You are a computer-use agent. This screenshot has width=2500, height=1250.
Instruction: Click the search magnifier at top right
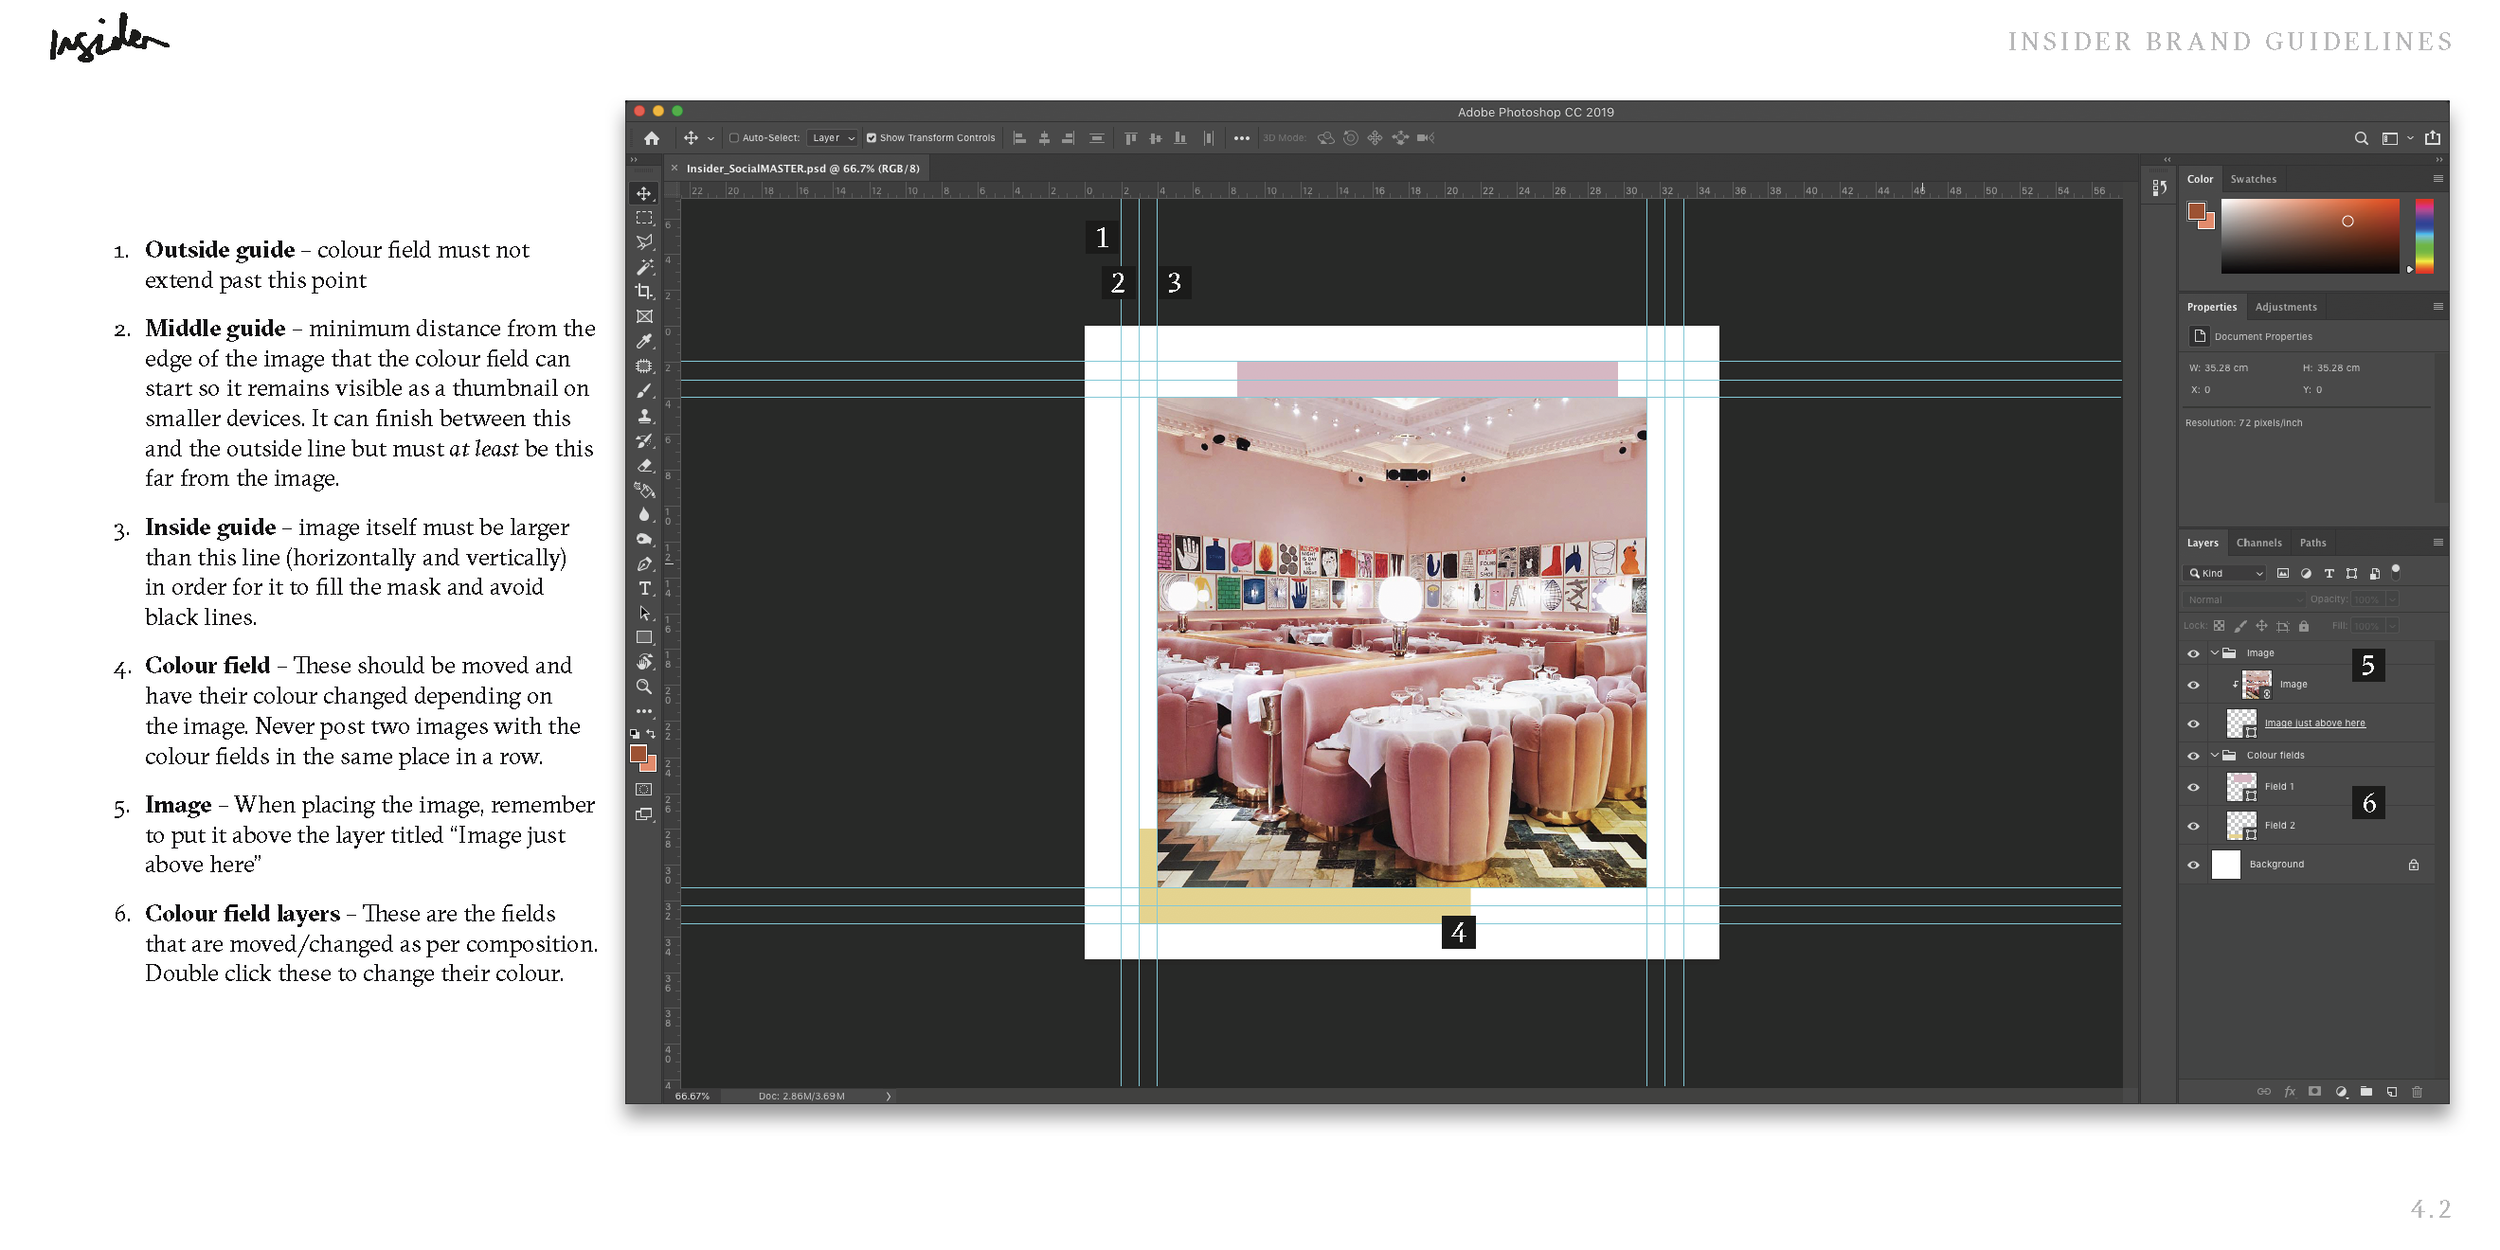(2361, 138)
